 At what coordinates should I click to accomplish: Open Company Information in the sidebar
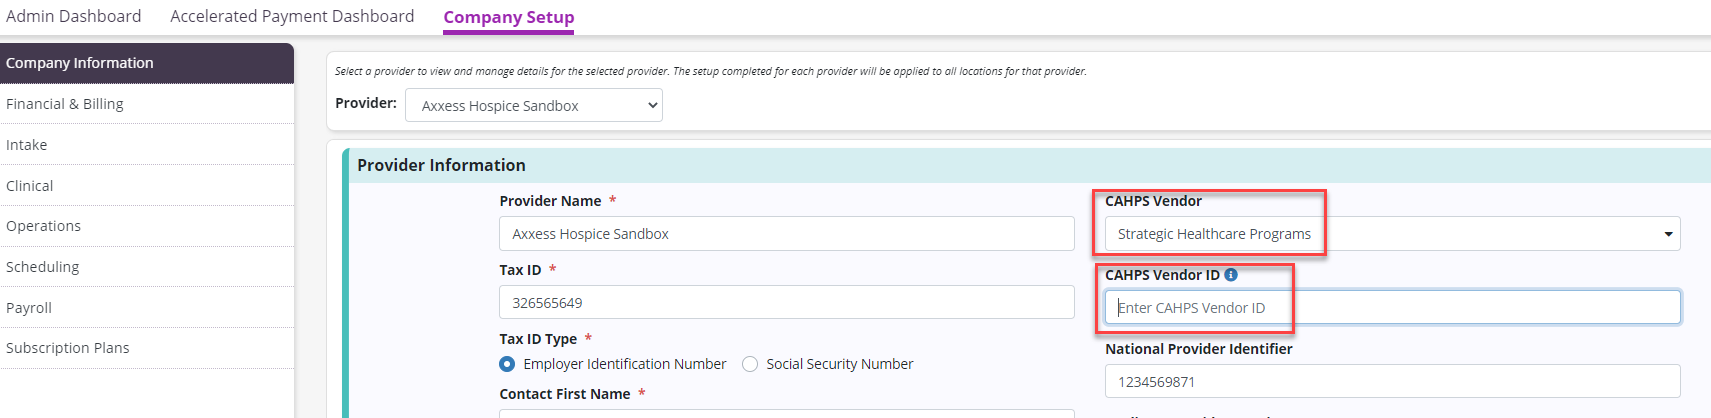click(146, 63)
